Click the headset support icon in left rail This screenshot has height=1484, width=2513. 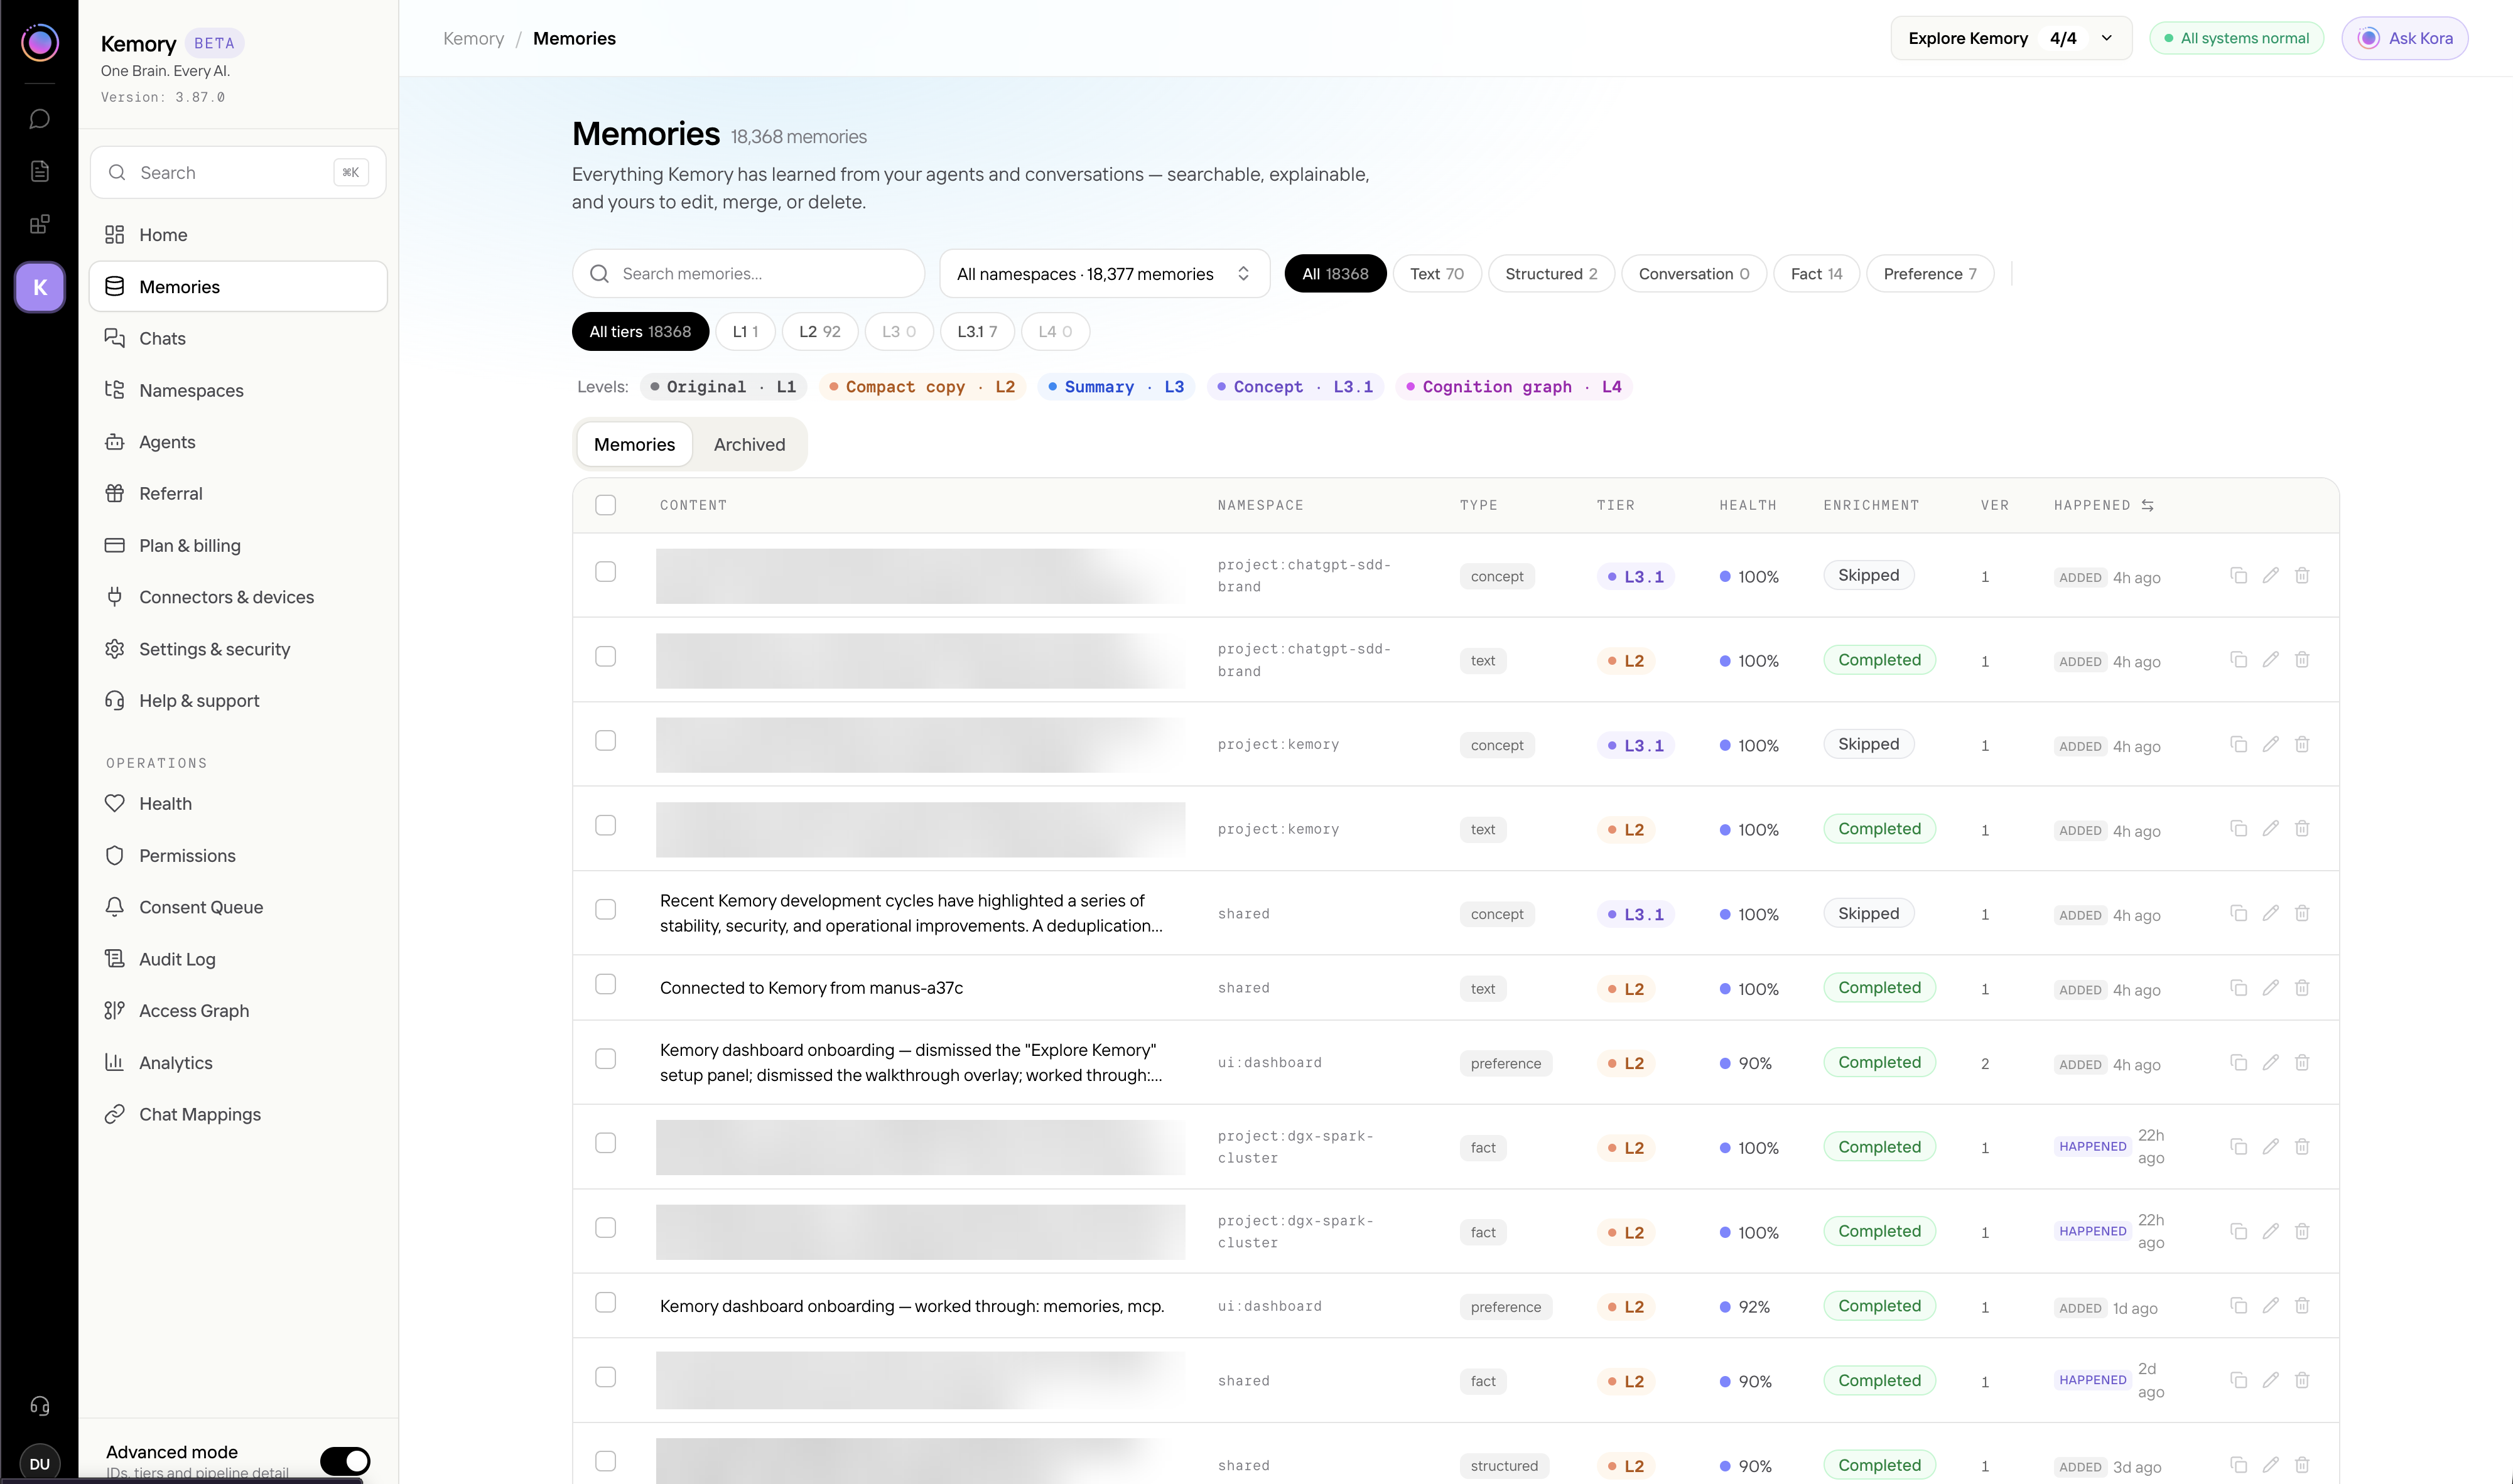point(39,1406)
